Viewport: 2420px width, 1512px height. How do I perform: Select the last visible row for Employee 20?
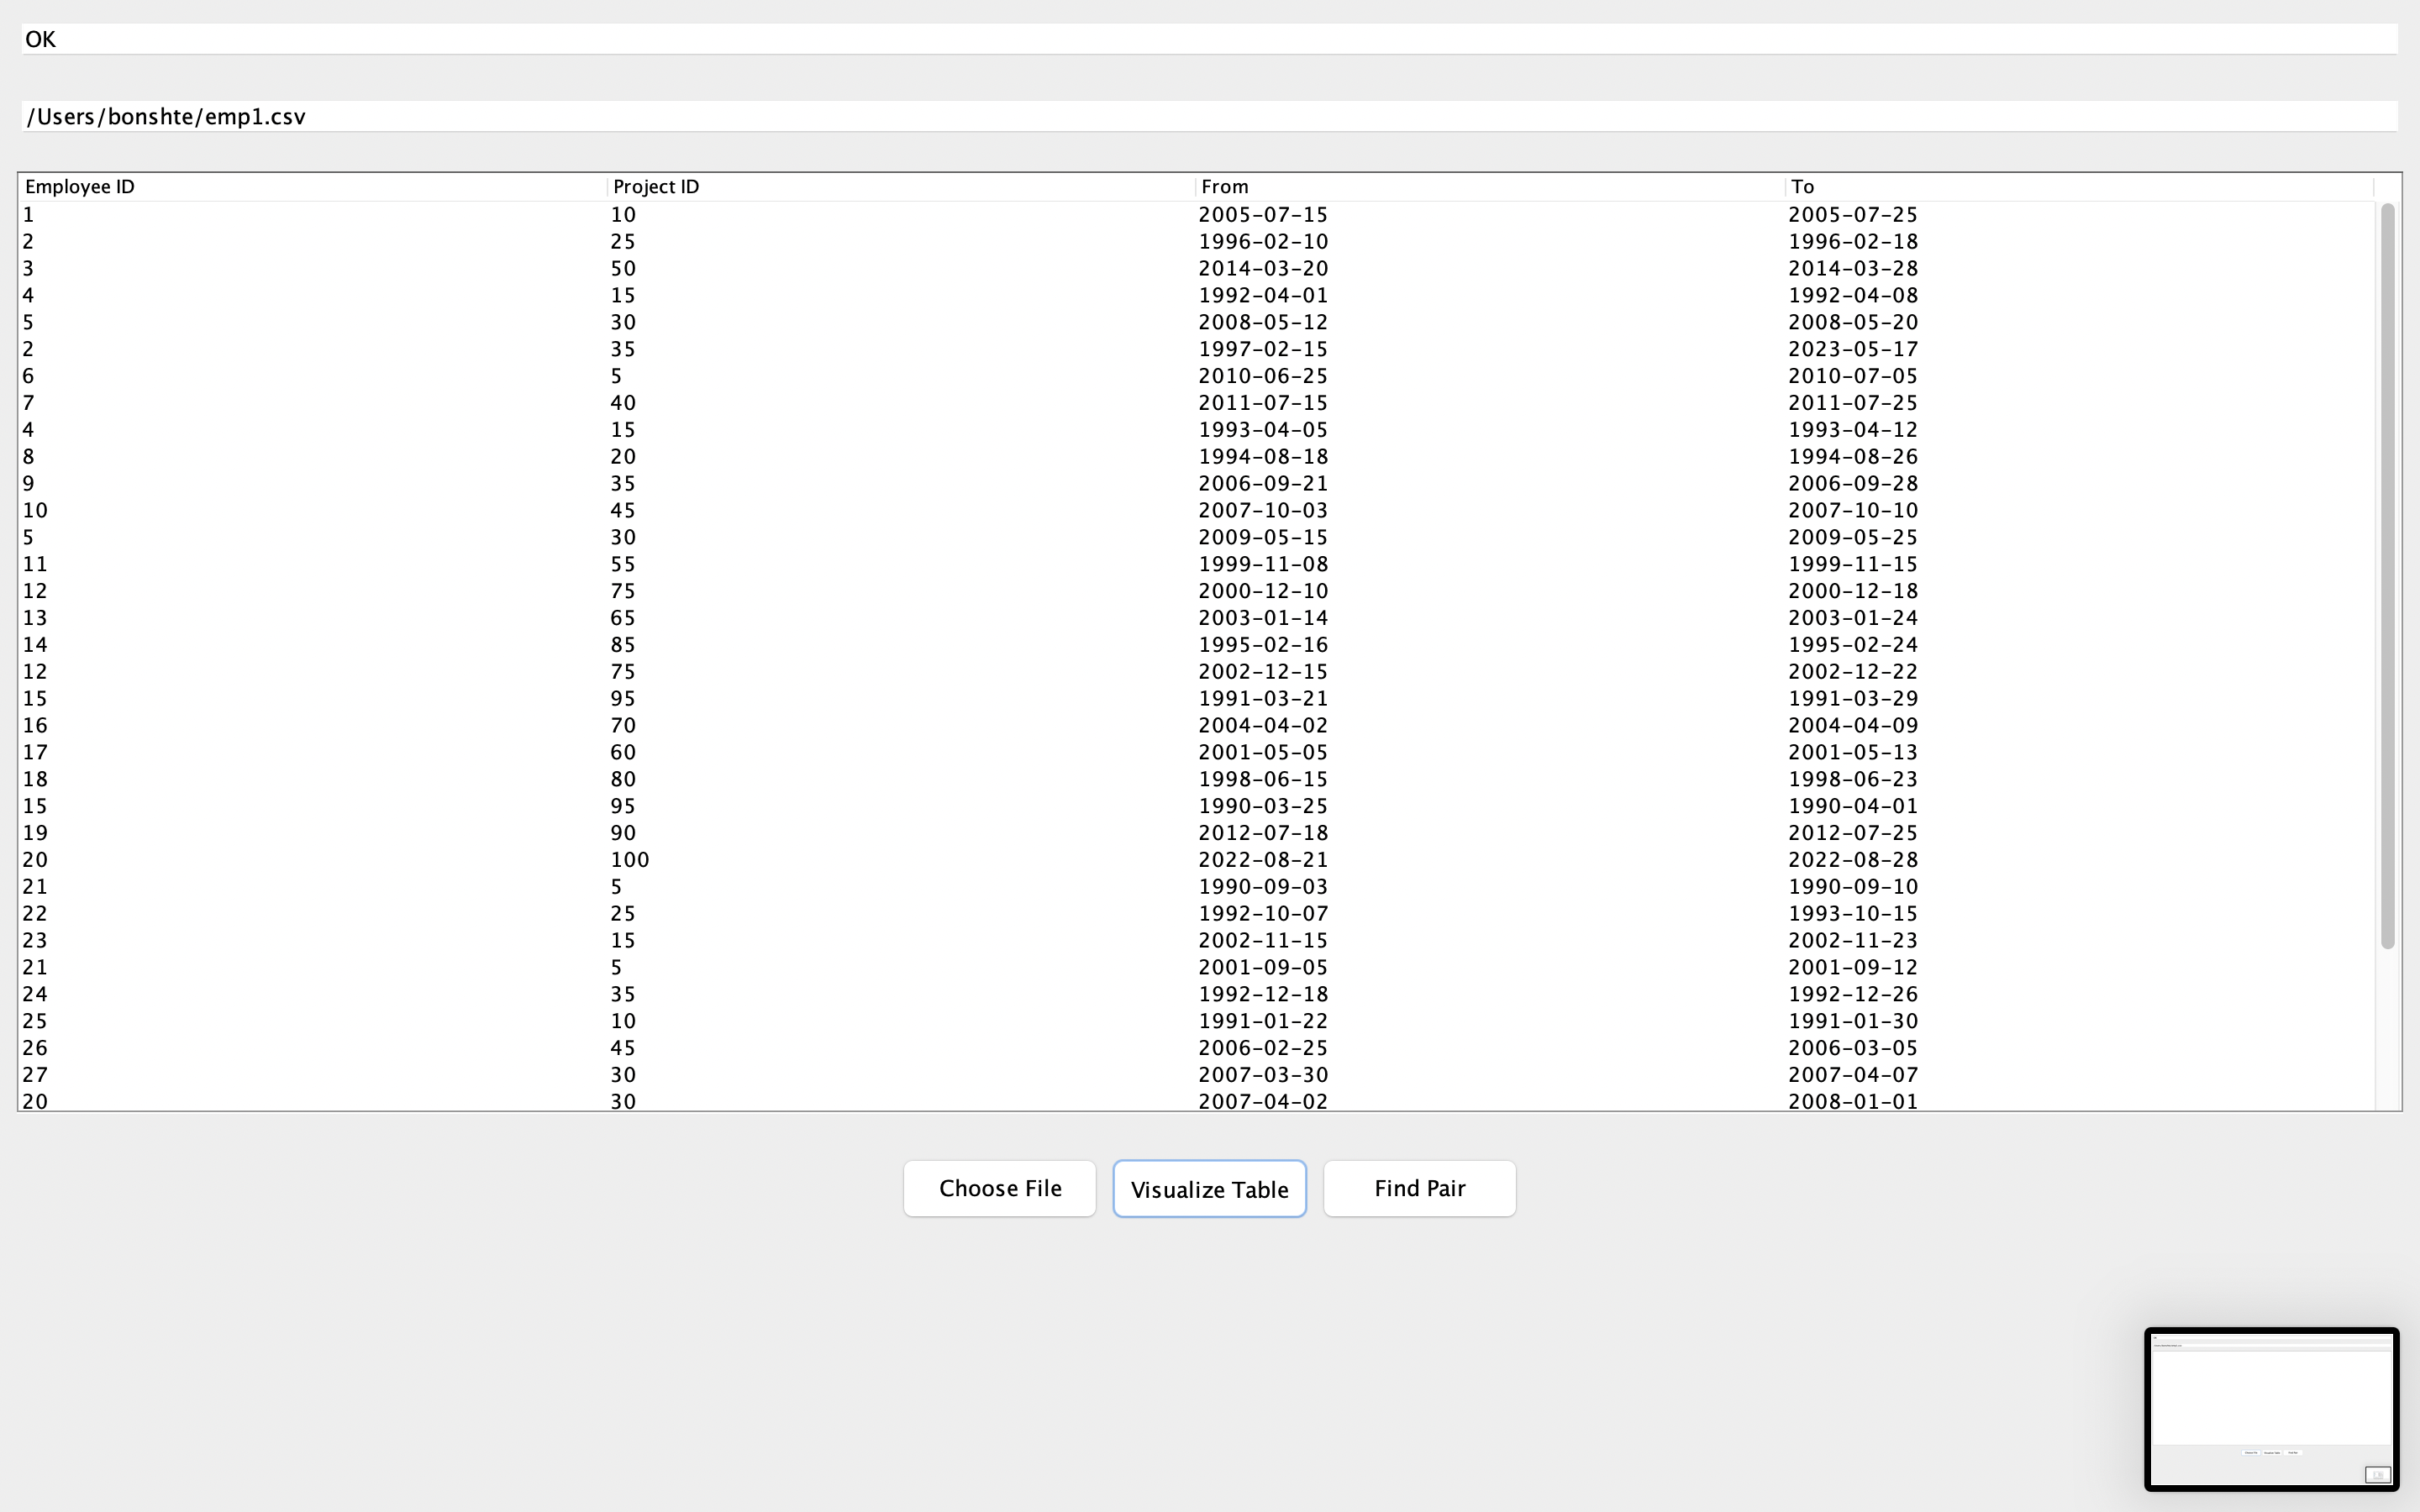pos(600,1100)
